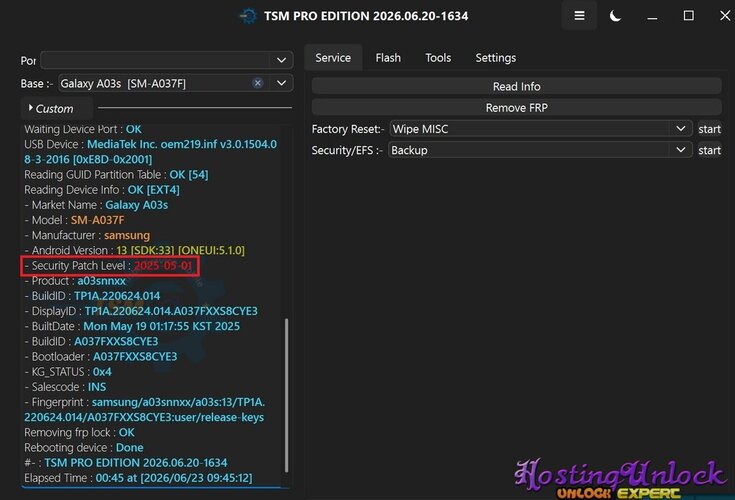Expand the Custom section
This screenshot has width=735, height=500.
click(x=52, y=109)
